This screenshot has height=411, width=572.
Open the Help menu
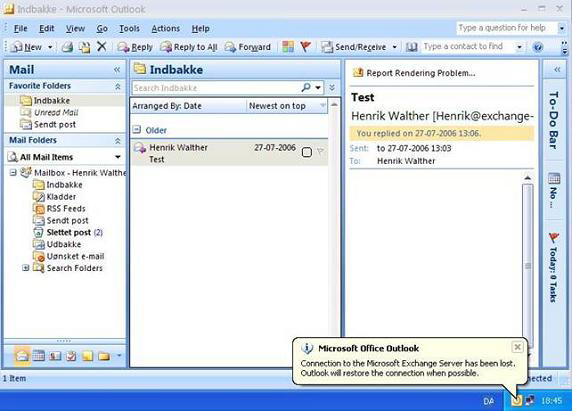click(200, 28)
